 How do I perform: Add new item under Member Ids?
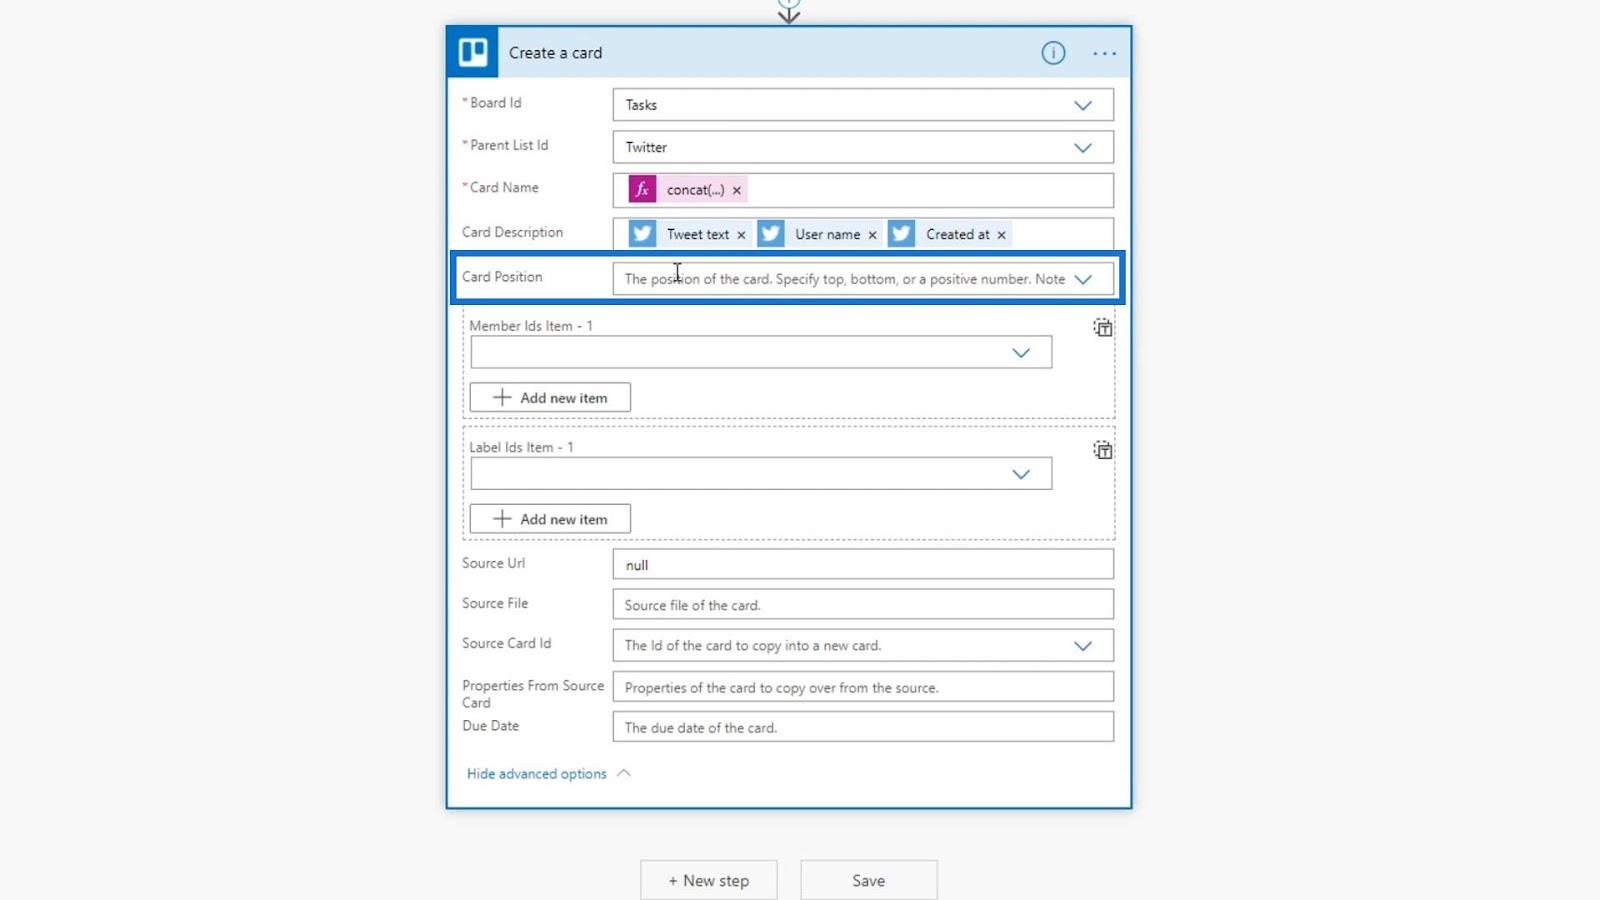[x=550, y=397]
